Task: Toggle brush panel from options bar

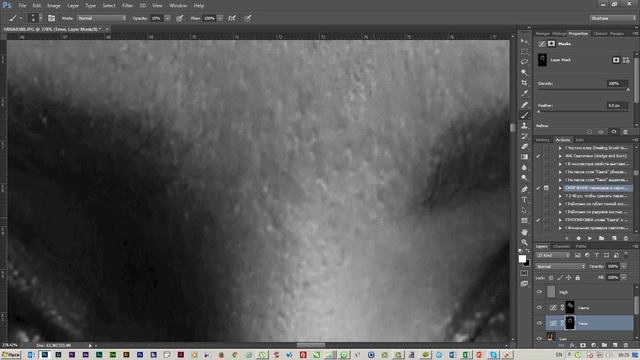Action: click(51, 18)
